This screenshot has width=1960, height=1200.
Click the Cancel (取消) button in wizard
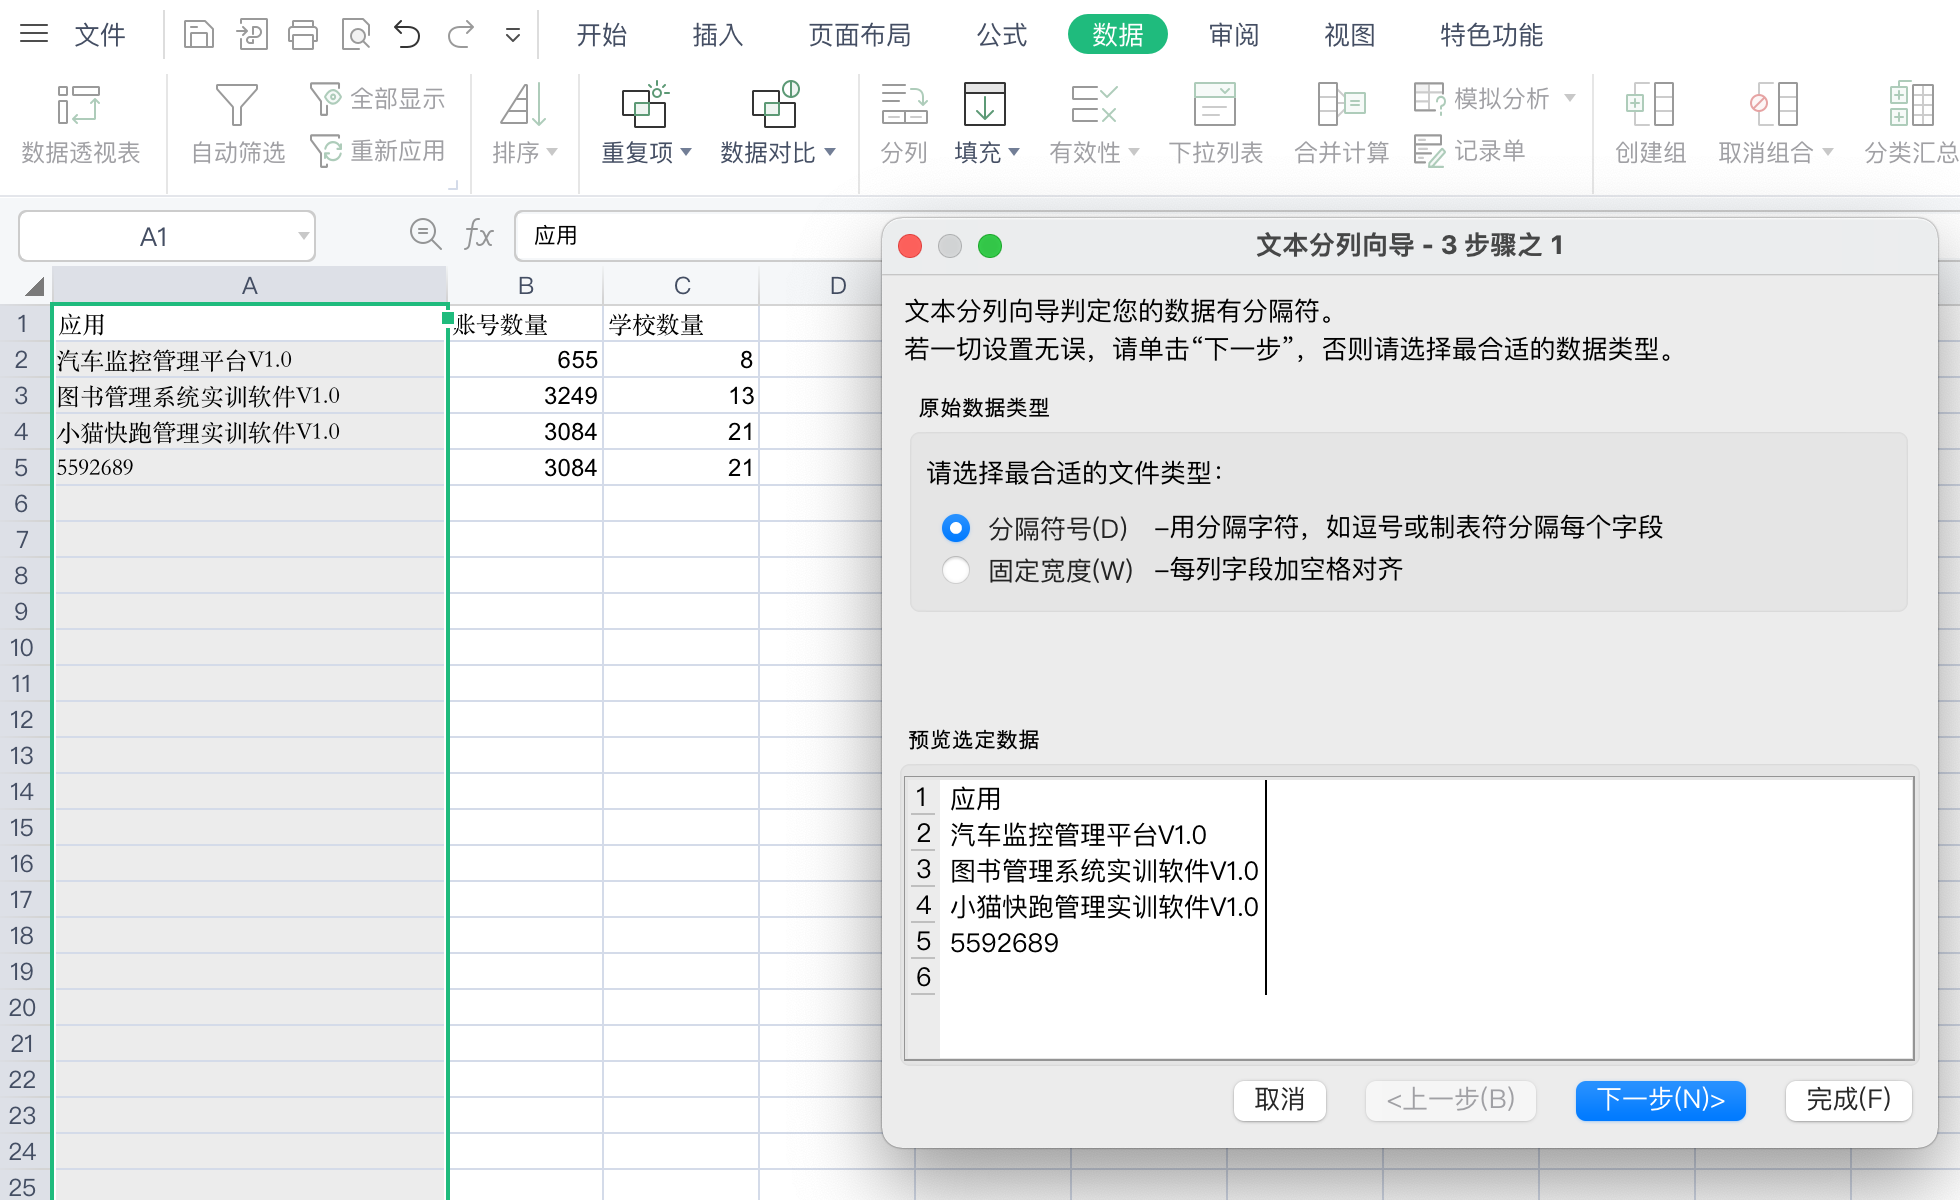tap(1279, 1100)
